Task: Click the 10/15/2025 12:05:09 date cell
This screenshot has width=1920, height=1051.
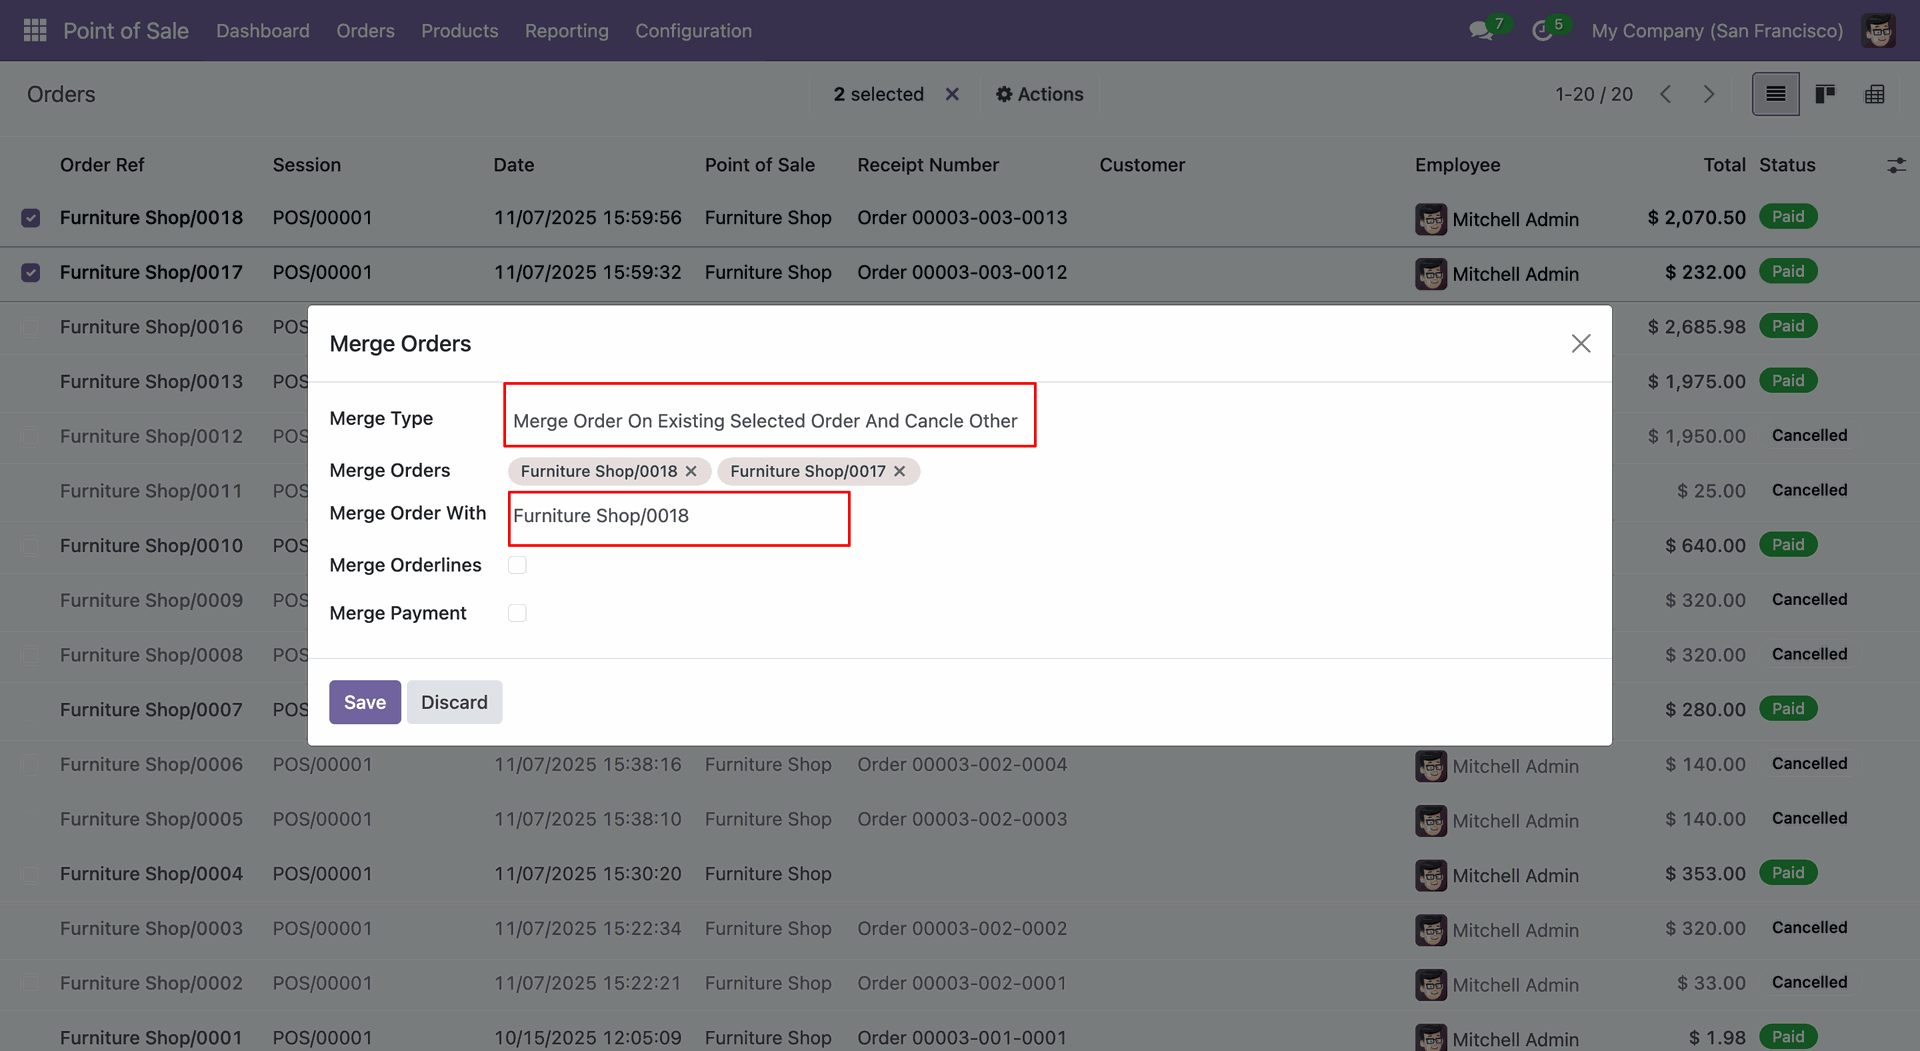Action: tap(588, 1038)
